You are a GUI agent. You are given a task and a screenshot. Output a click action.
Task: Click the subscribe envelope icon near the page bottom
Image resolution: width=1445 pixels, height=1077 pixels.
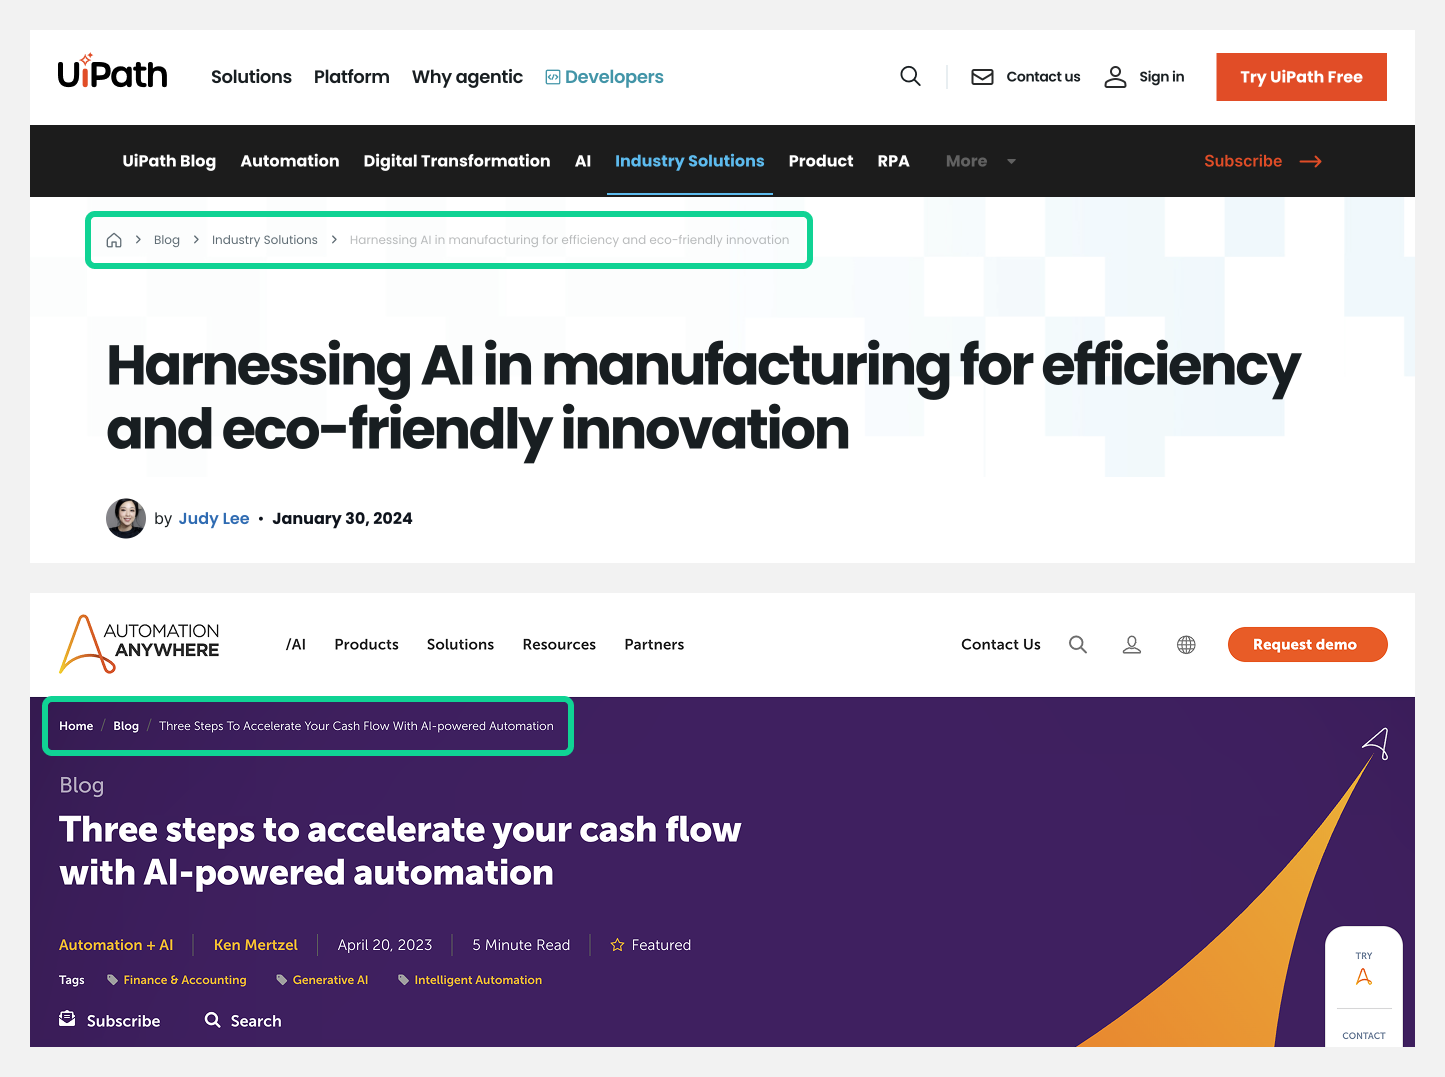click(x=67, y=1018)
